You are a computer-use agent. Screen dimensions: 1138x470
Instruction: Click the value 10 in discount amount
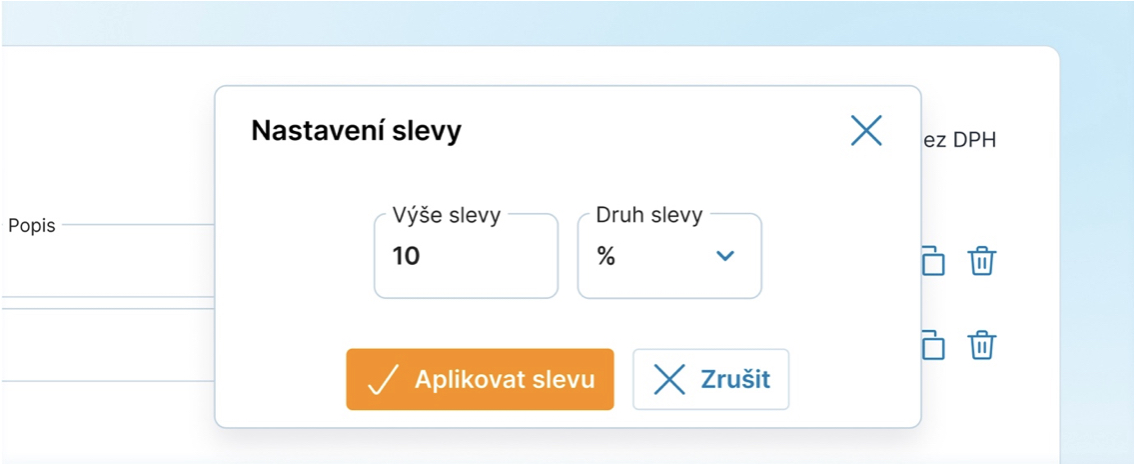coord(406,257)
